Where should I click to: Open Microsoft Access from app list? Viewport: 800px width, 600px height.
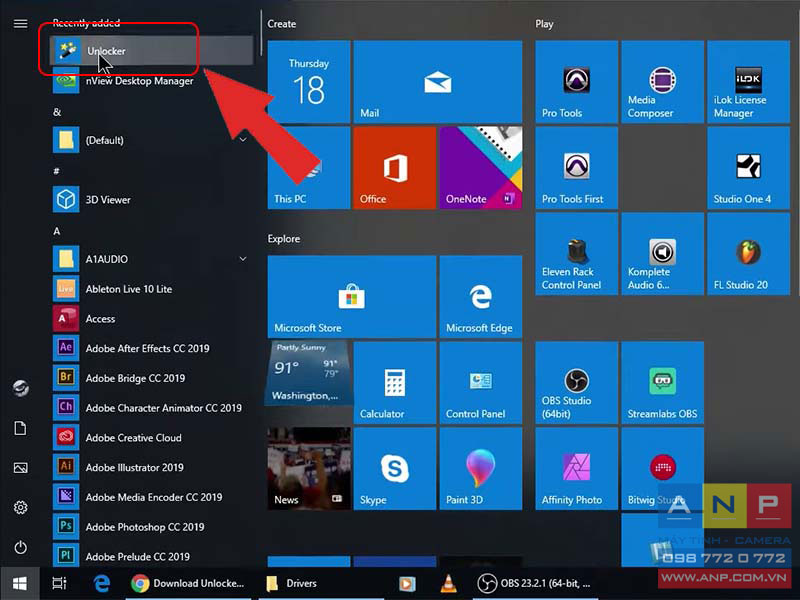pyautogui.click(x=152, y=318)
